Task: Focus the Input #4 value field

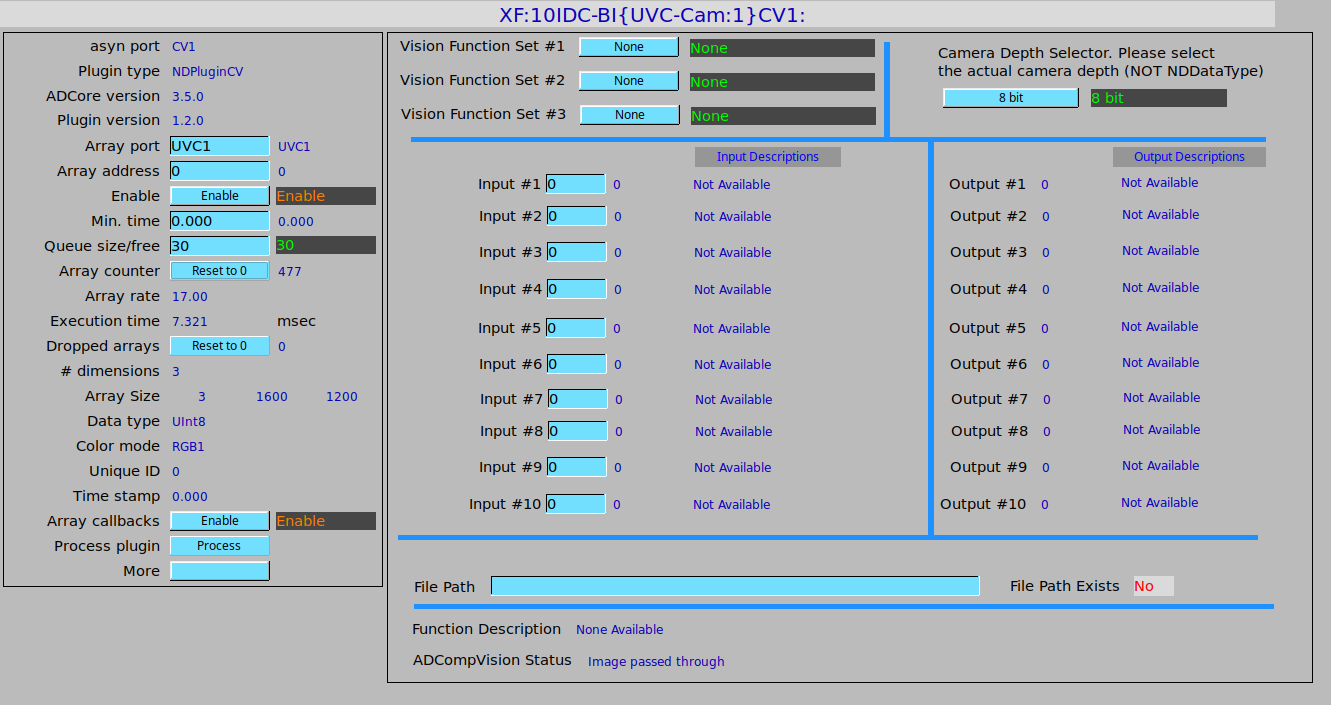Action: coord(577,289)
